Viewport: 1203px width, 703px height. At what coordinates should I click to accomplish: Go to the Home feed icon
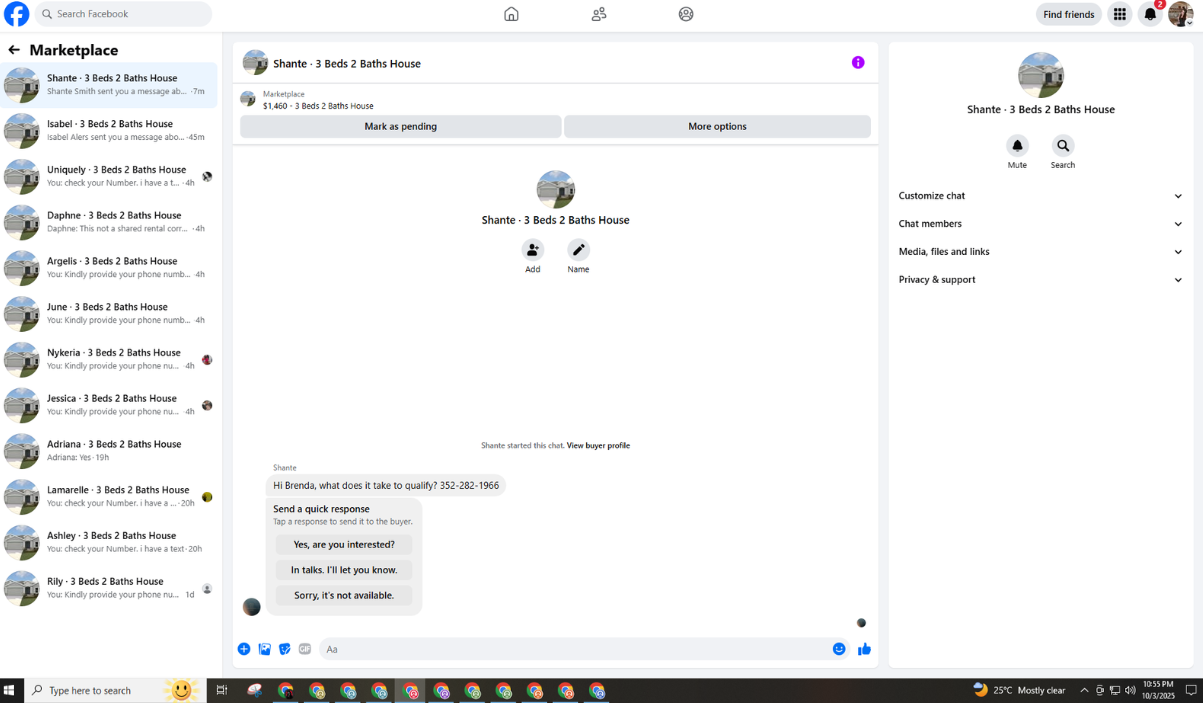point(511,14)
